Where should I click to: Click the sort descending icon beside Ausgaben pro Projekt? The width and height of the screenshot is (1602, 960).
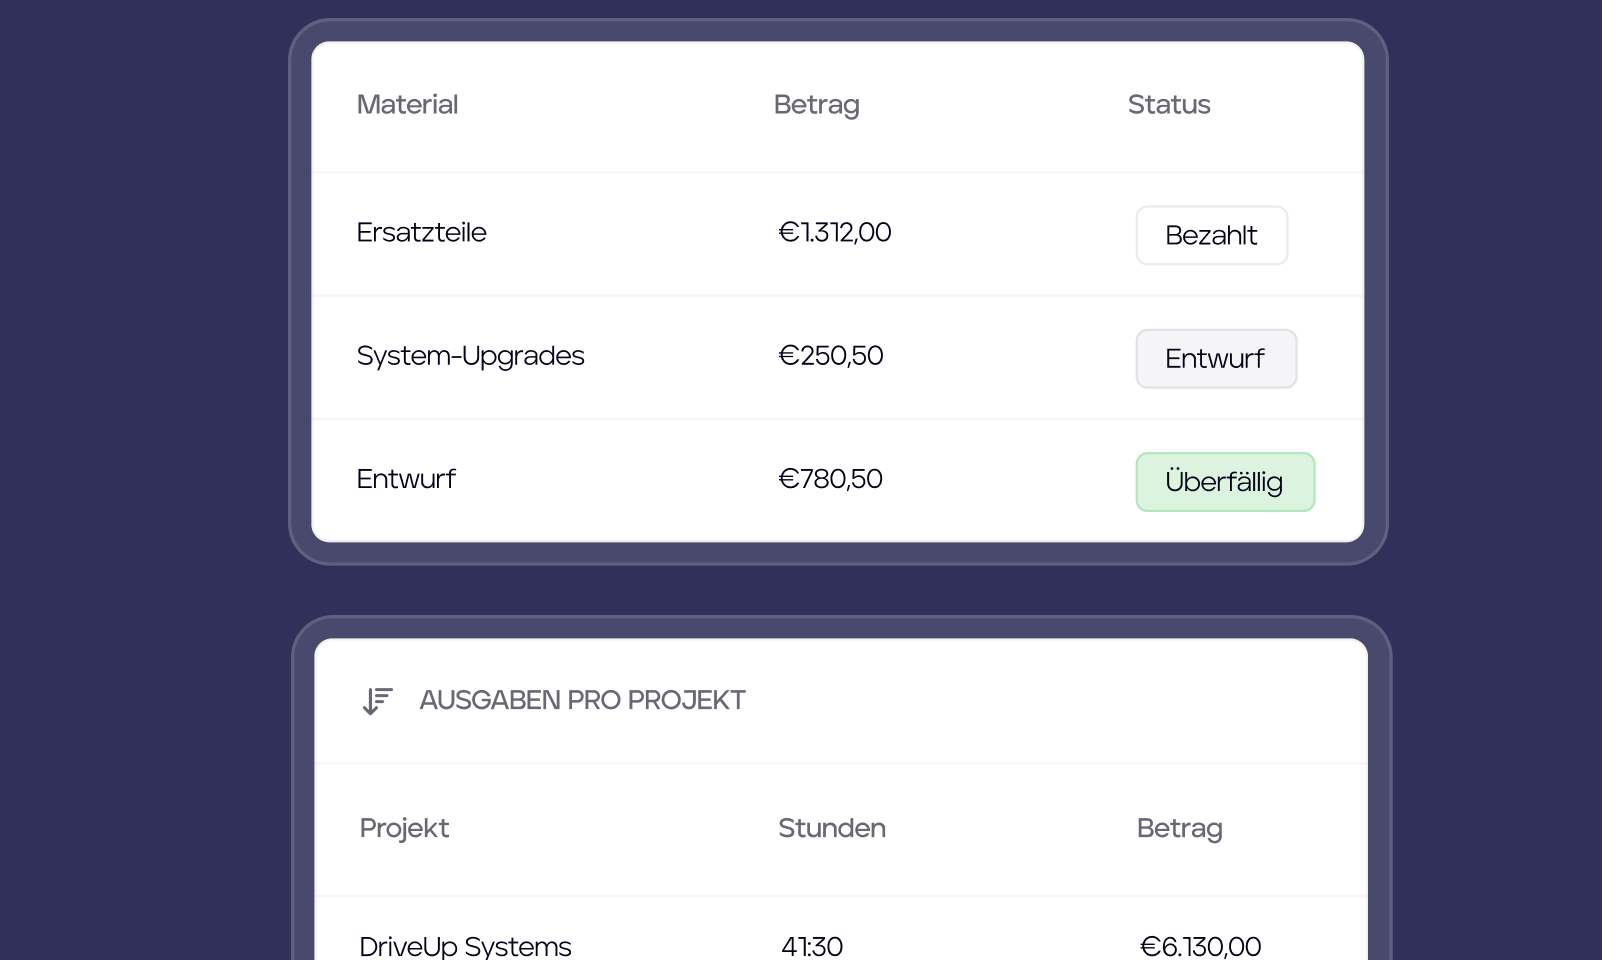[377, 701]
